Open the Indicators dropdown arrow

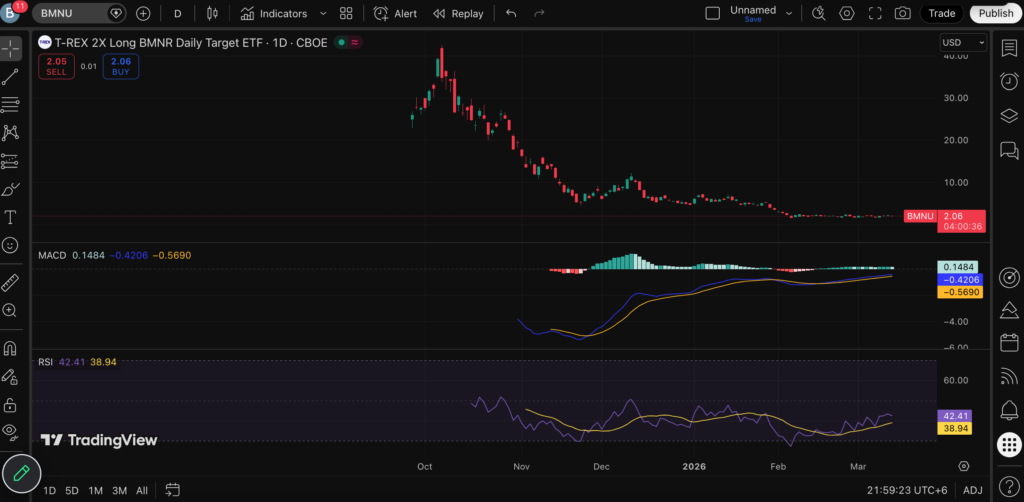click(321, 14)
